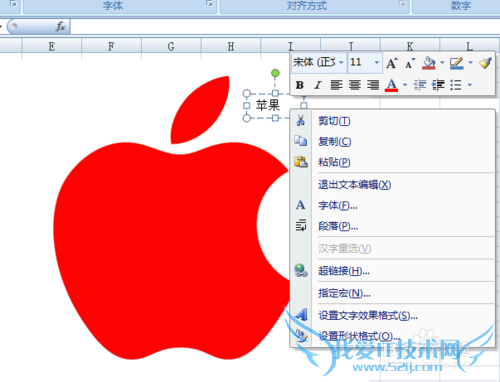
Task: Select column H header
Action: (231, 46)
